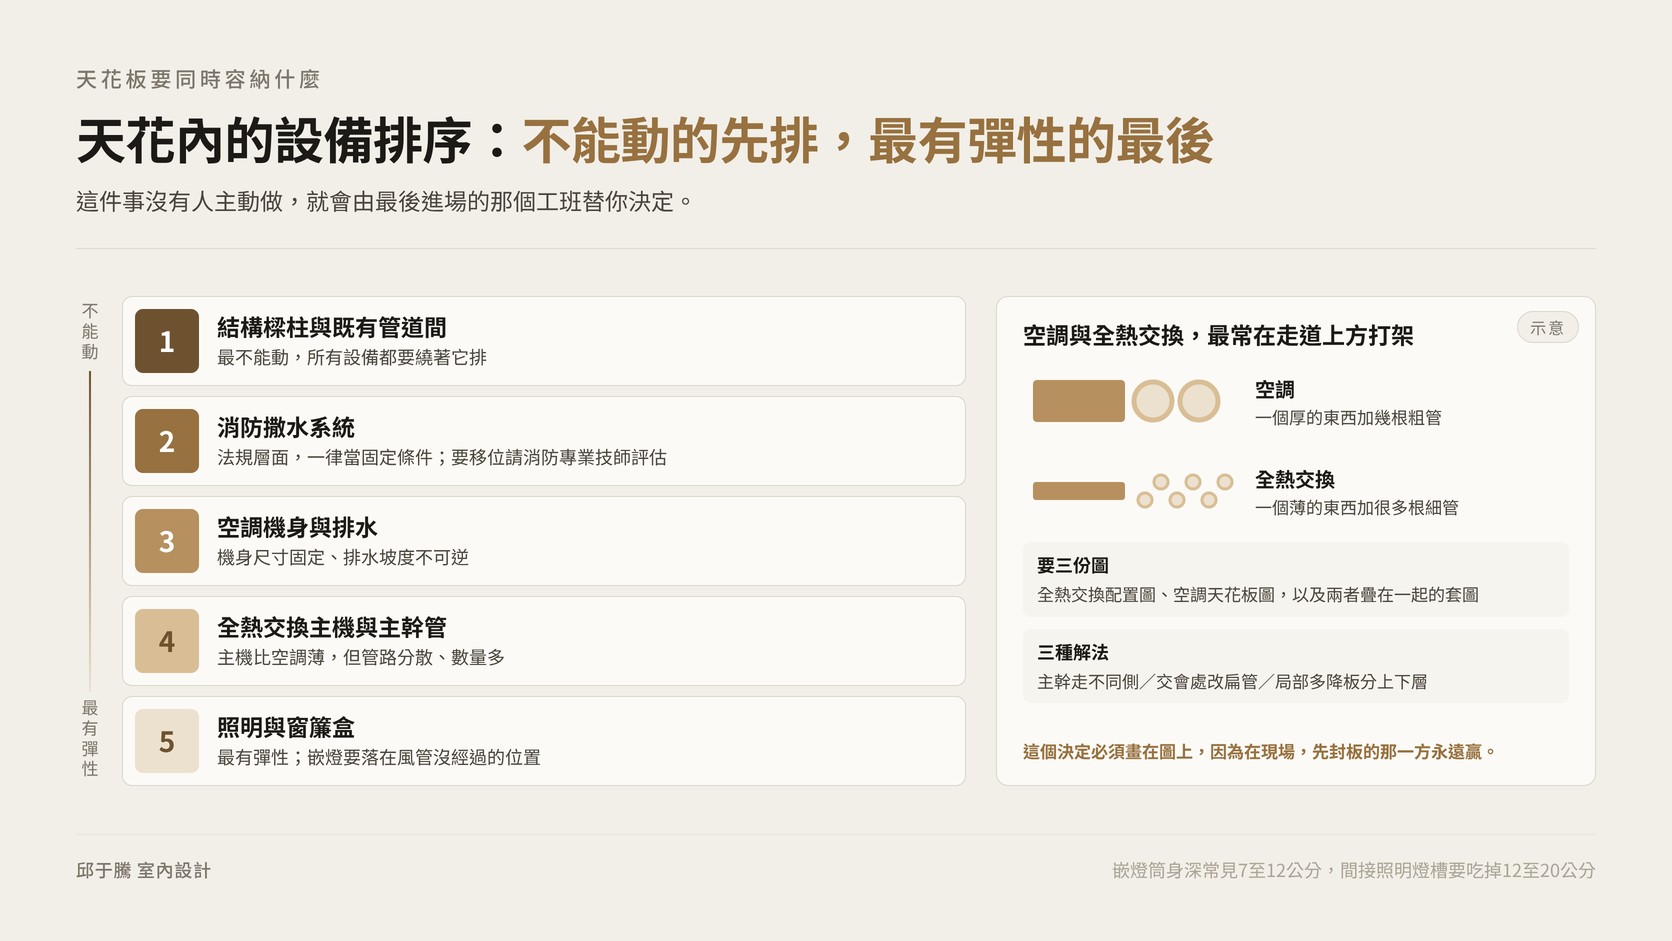
Task: Click the 示意 pill badge
Action: point(1547,328)
